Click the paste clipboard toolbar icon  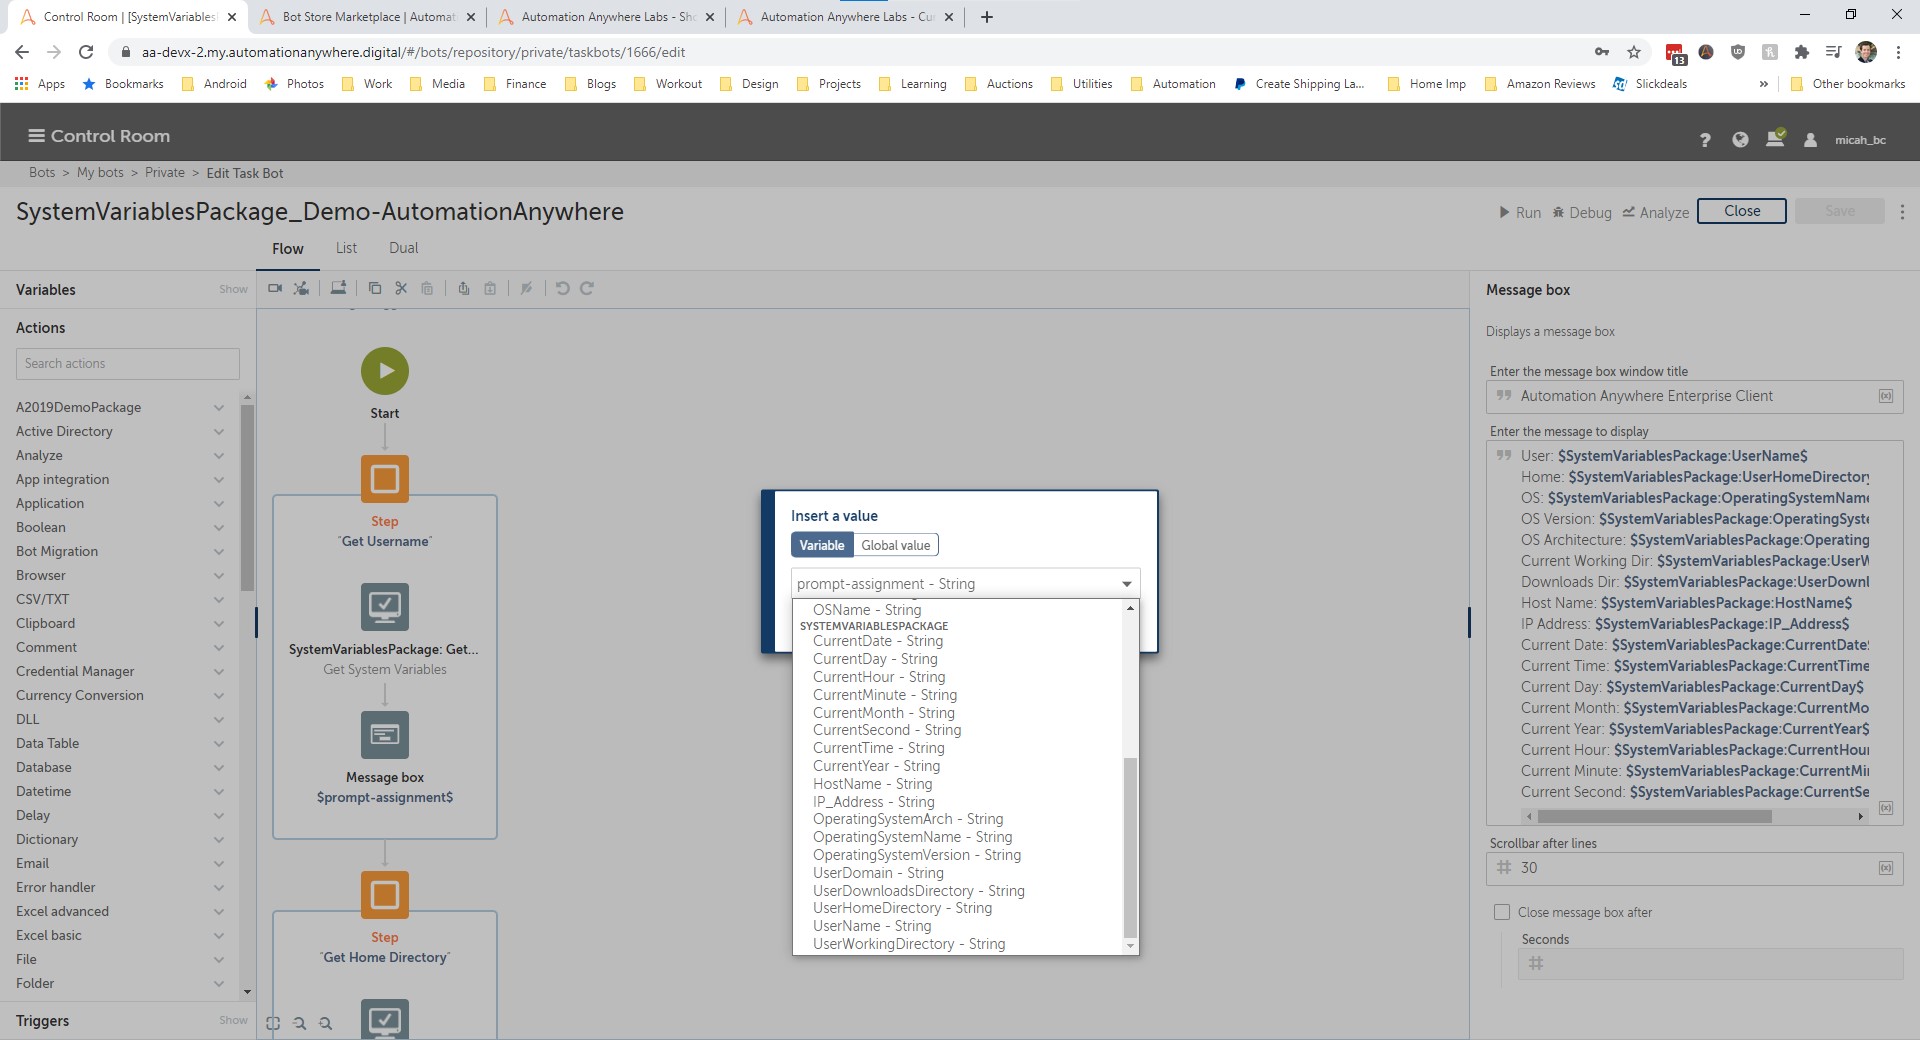[x=427, y=288]
